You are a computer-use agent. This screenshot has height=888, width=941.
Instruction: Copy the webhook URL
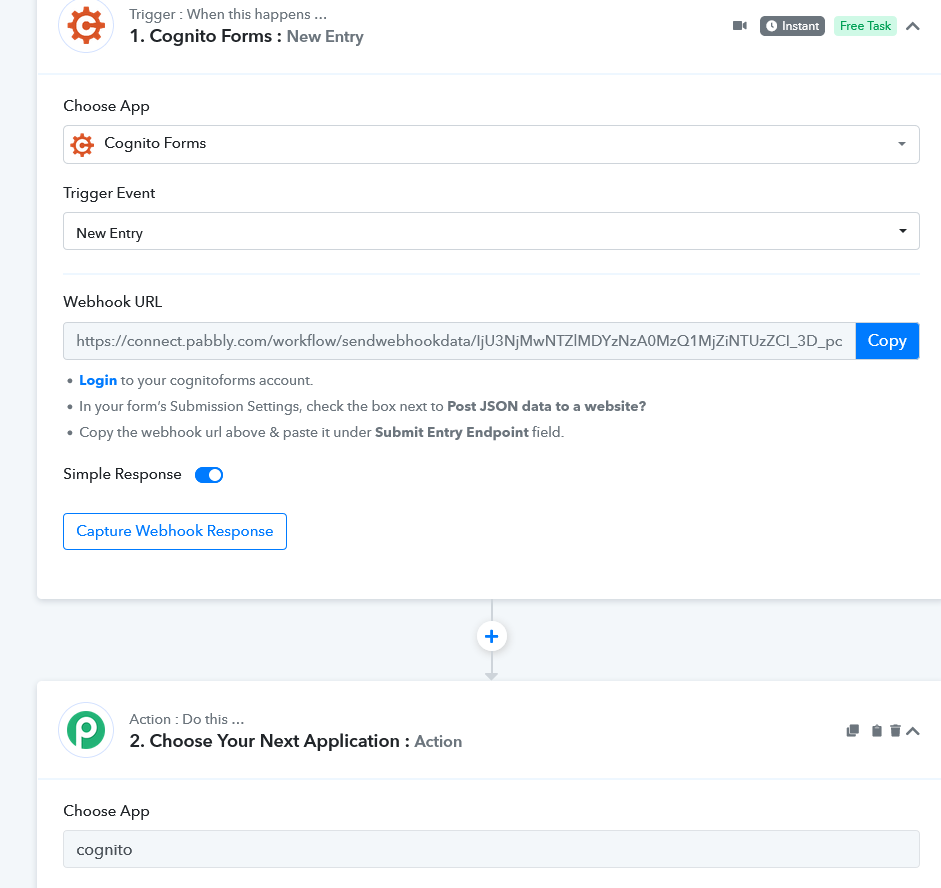[x=887, y=341]
